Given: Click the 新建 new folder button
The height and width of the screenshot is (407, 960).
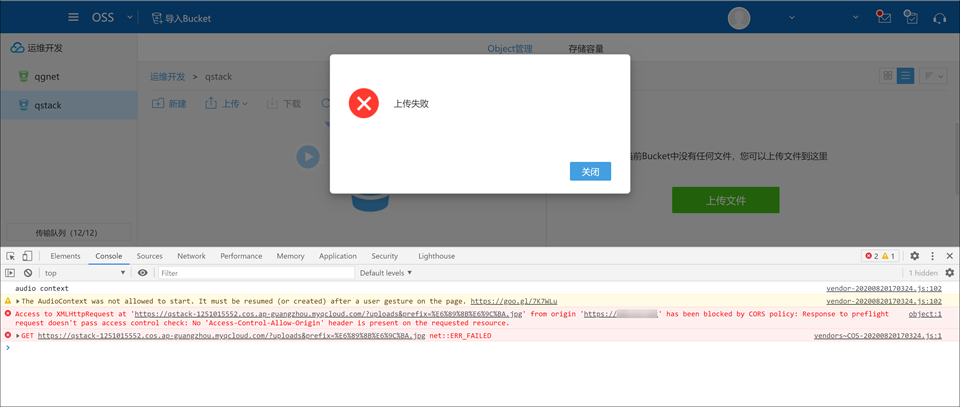Looking at the screenshot, I should [169, 103].
